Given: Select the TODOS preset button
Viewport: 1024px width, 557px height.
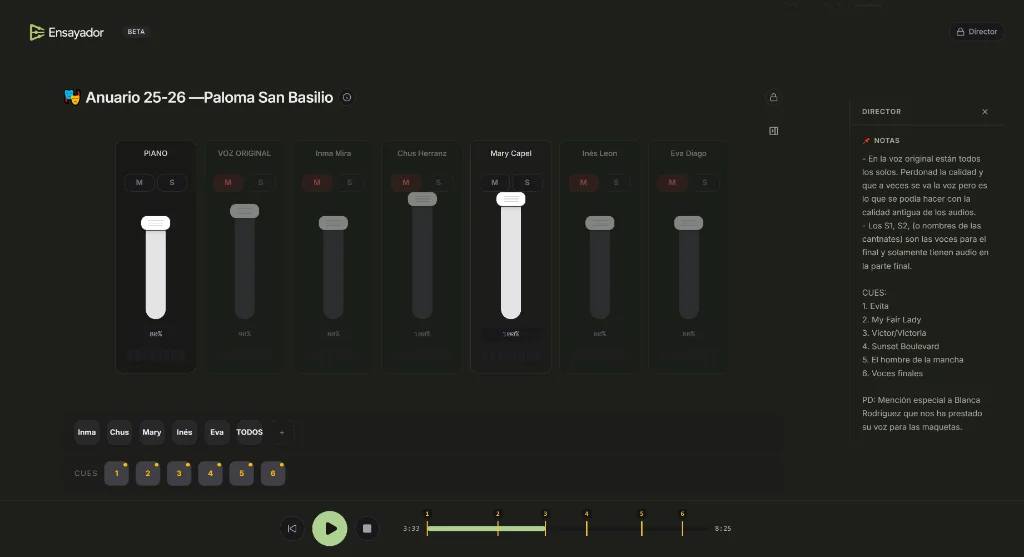Looking at the screenshot, I should point(249,432).
